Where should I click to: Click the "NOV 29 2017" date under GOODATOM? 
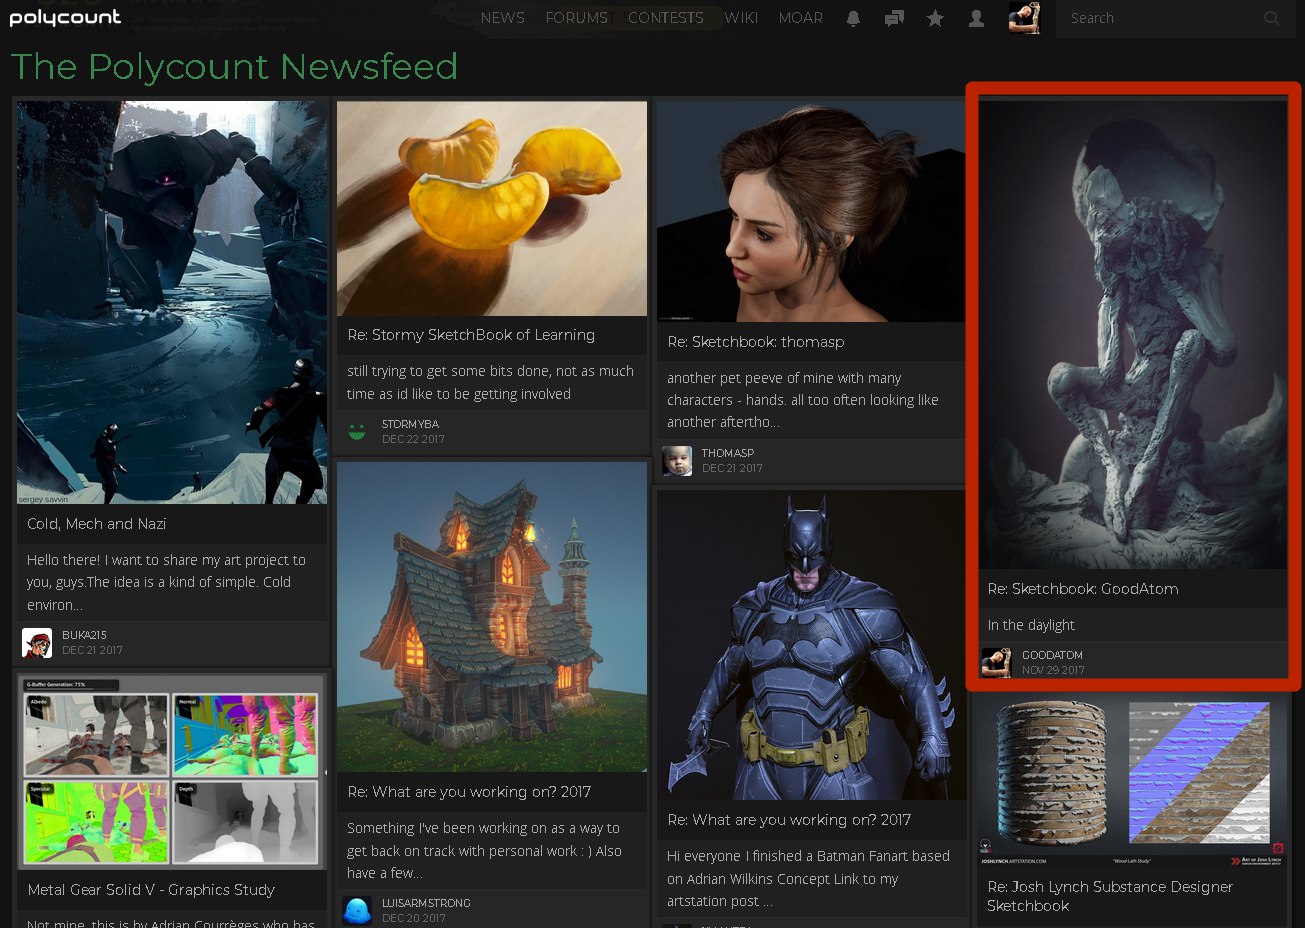(x=1053, y=670)
